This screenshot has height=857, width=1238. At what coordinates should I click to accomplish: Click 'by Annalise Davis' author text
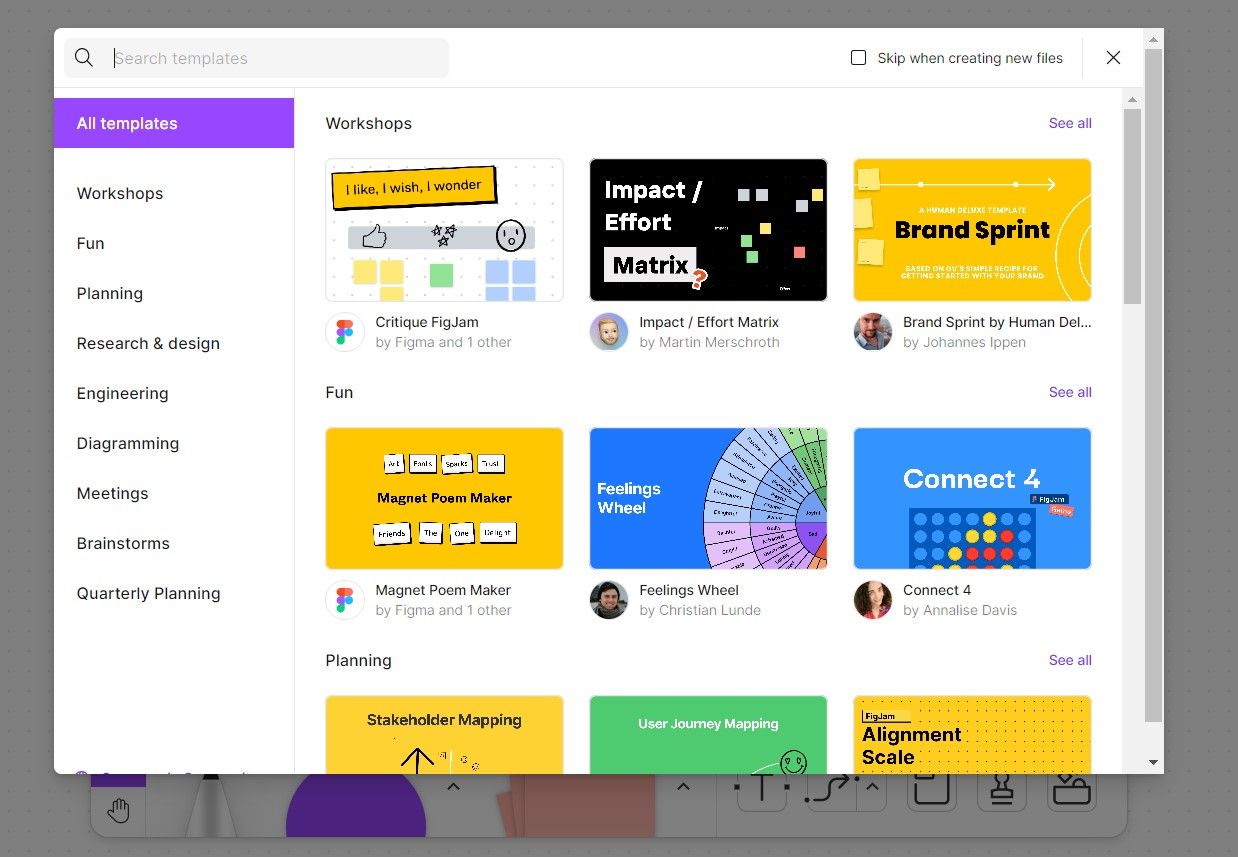960,610
